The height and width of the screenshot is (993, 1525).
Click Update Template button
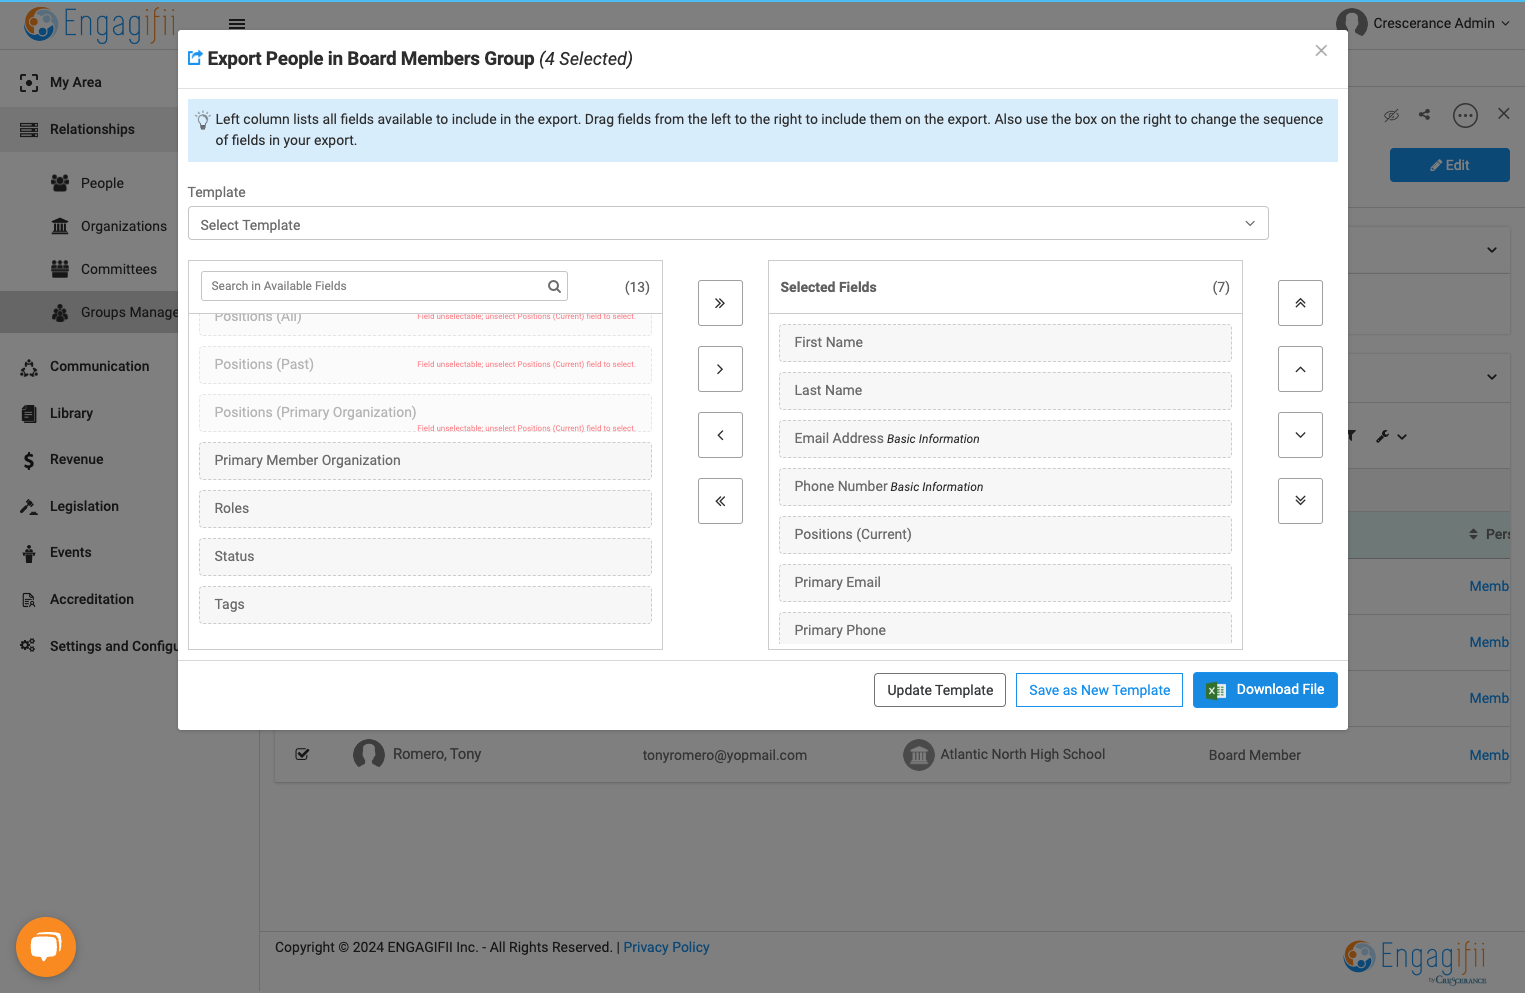(940, 690)
